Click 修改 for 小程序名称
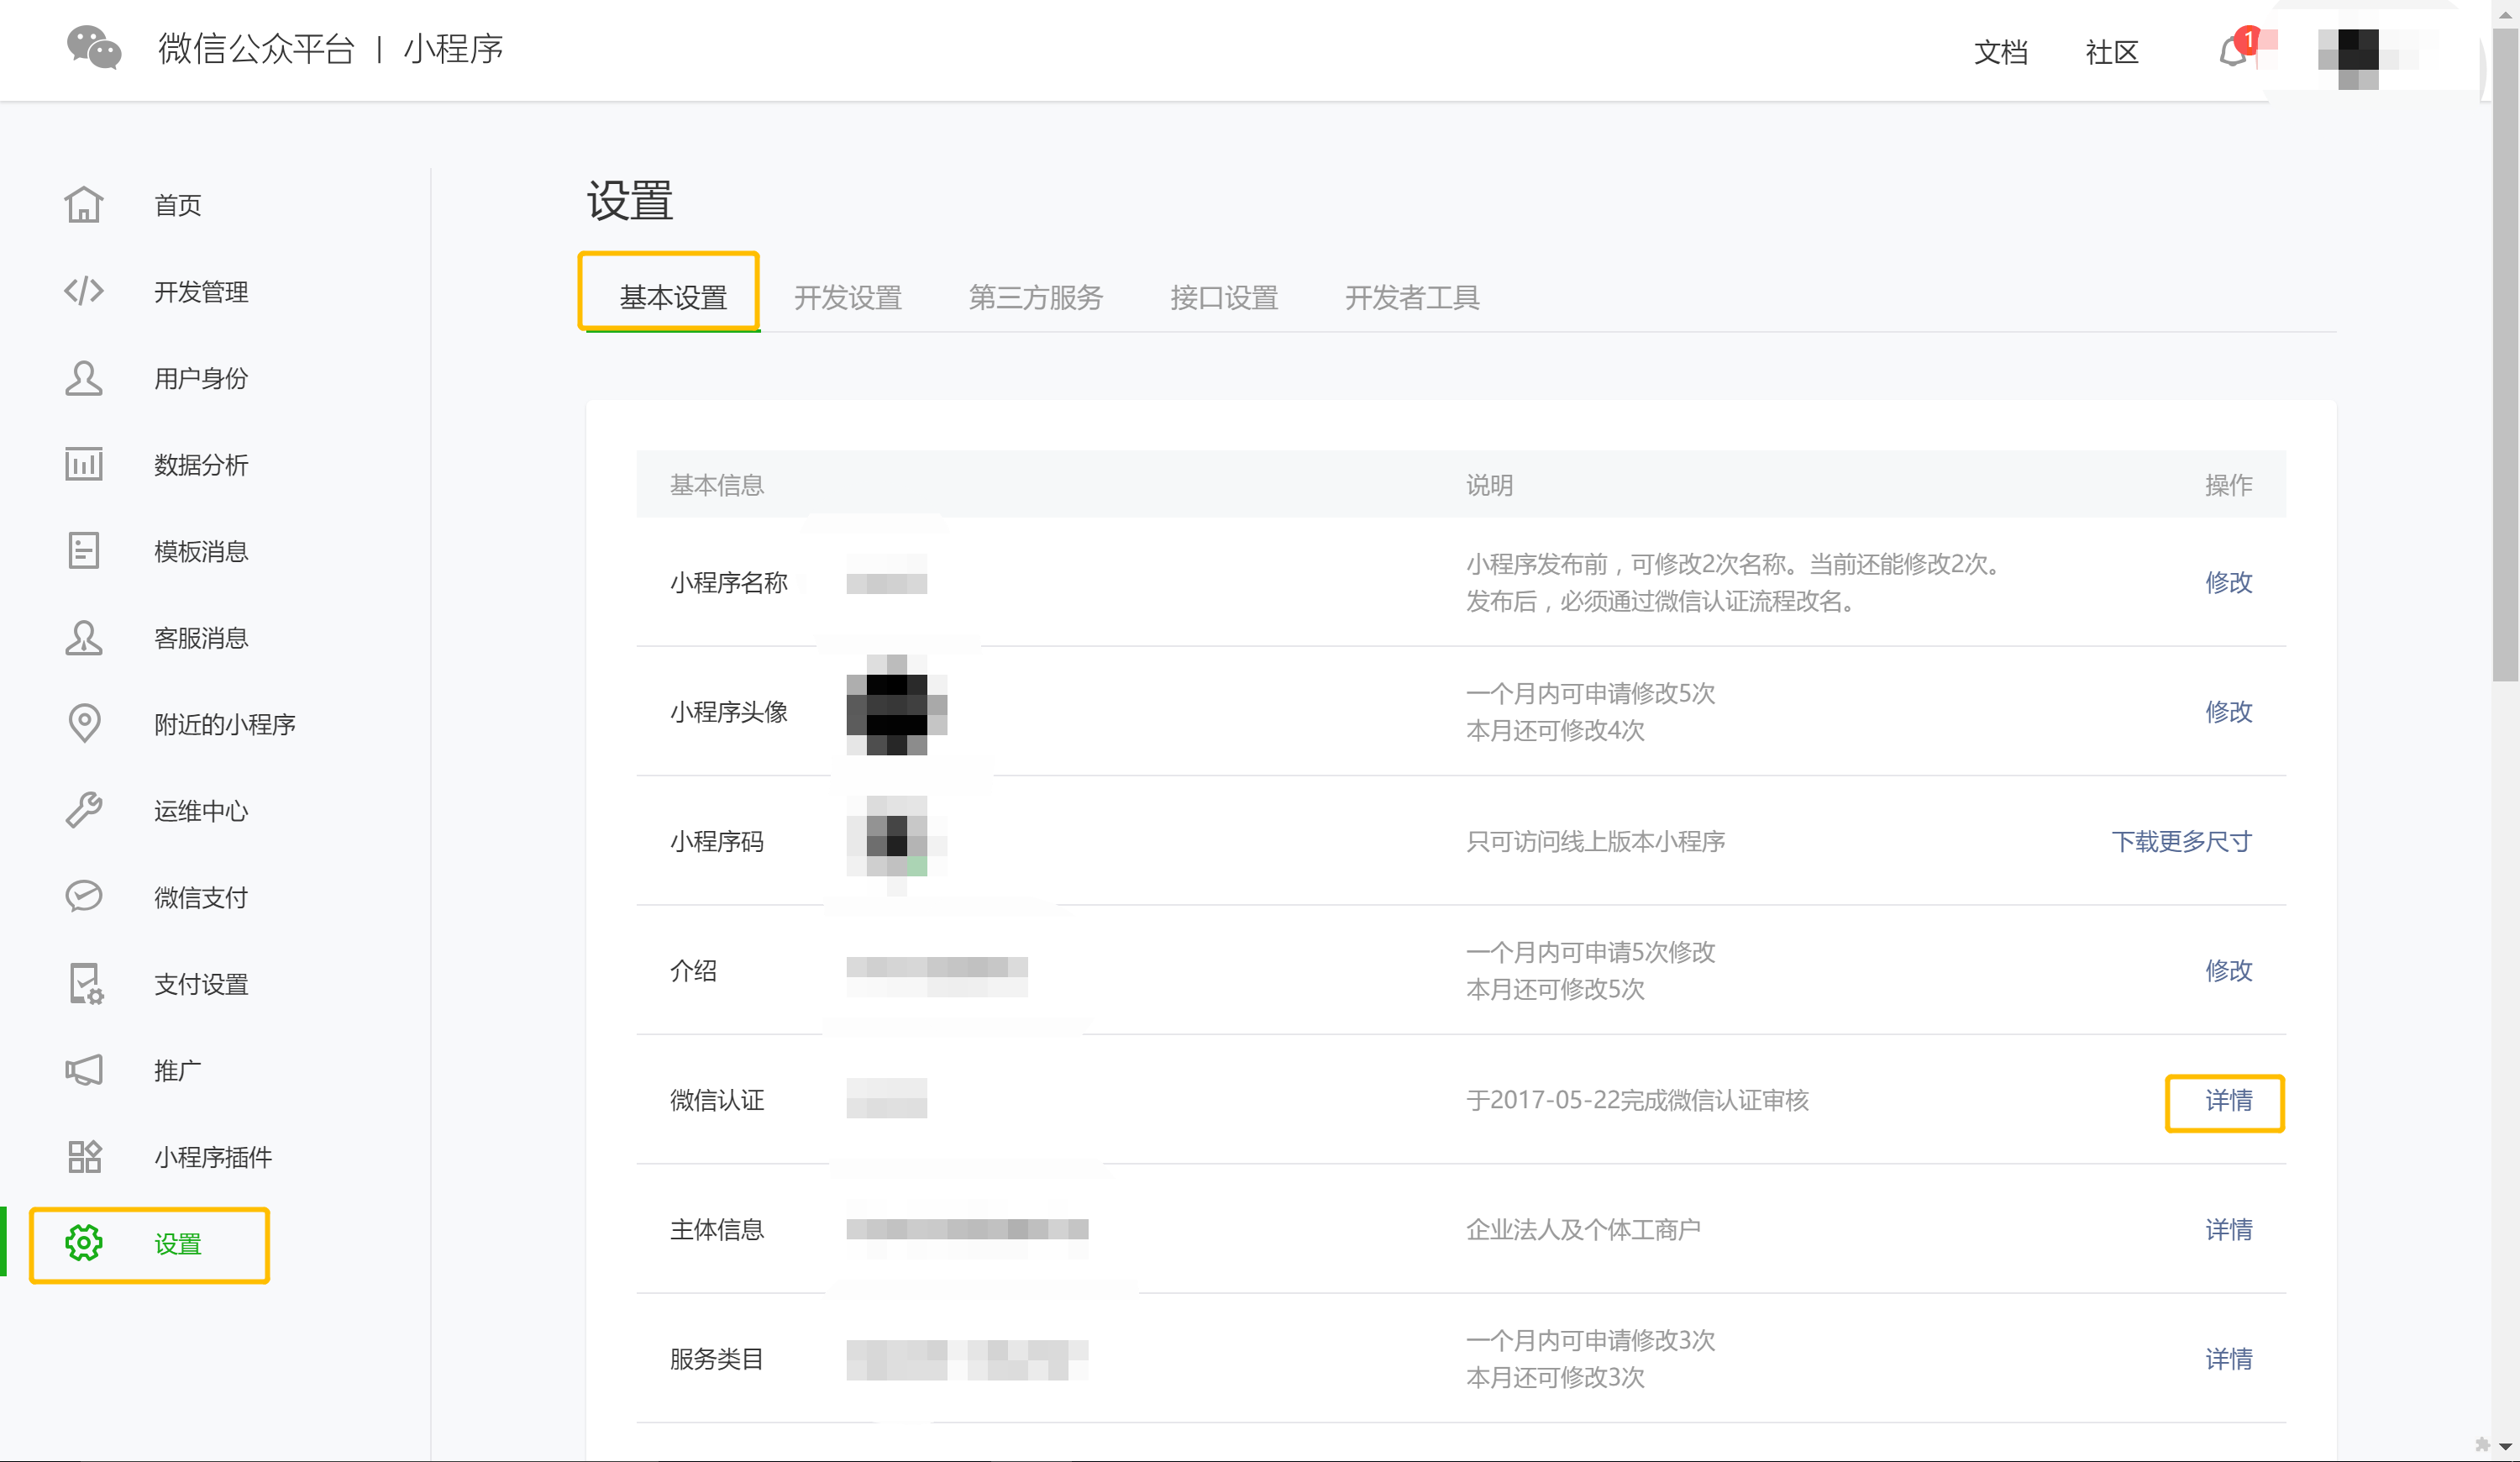 click(x=2228, y=582)
